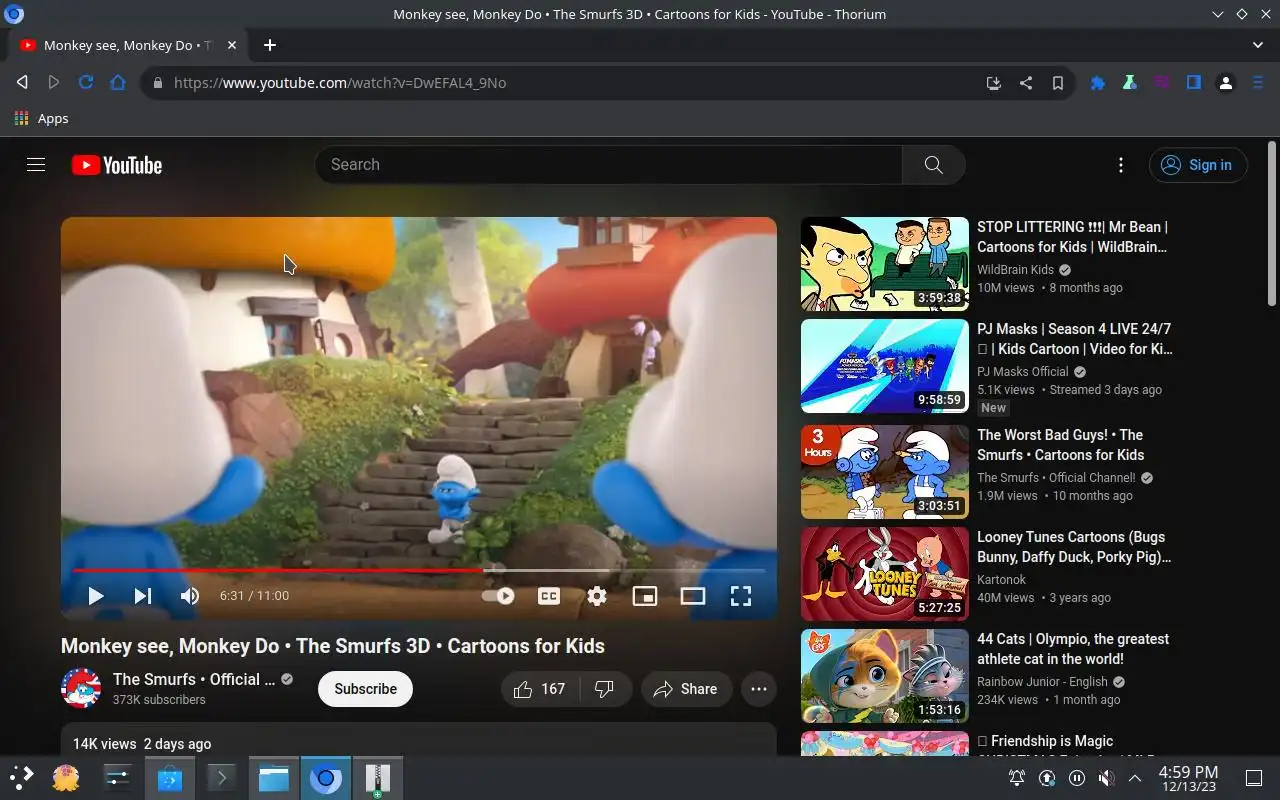Image resolution: width=1280 pixels, height=800 pixels.
Task: Open YouTube settings three-dot menu
Action: point(1121,165)
